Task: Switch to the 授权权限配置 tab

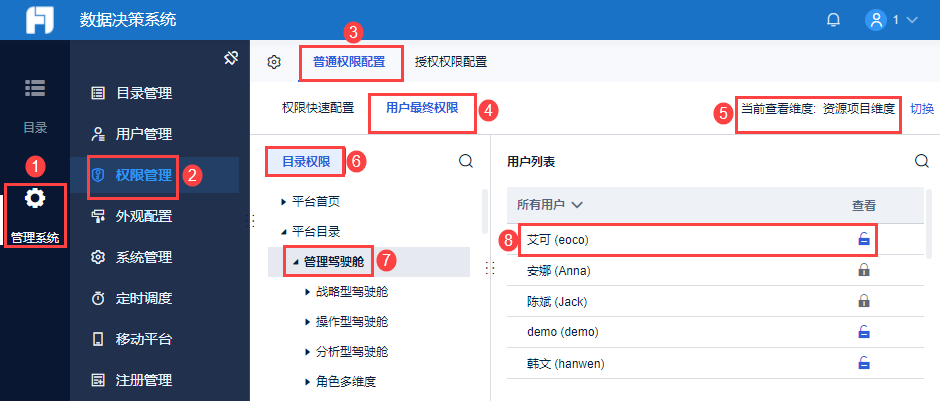Action: 451,62
